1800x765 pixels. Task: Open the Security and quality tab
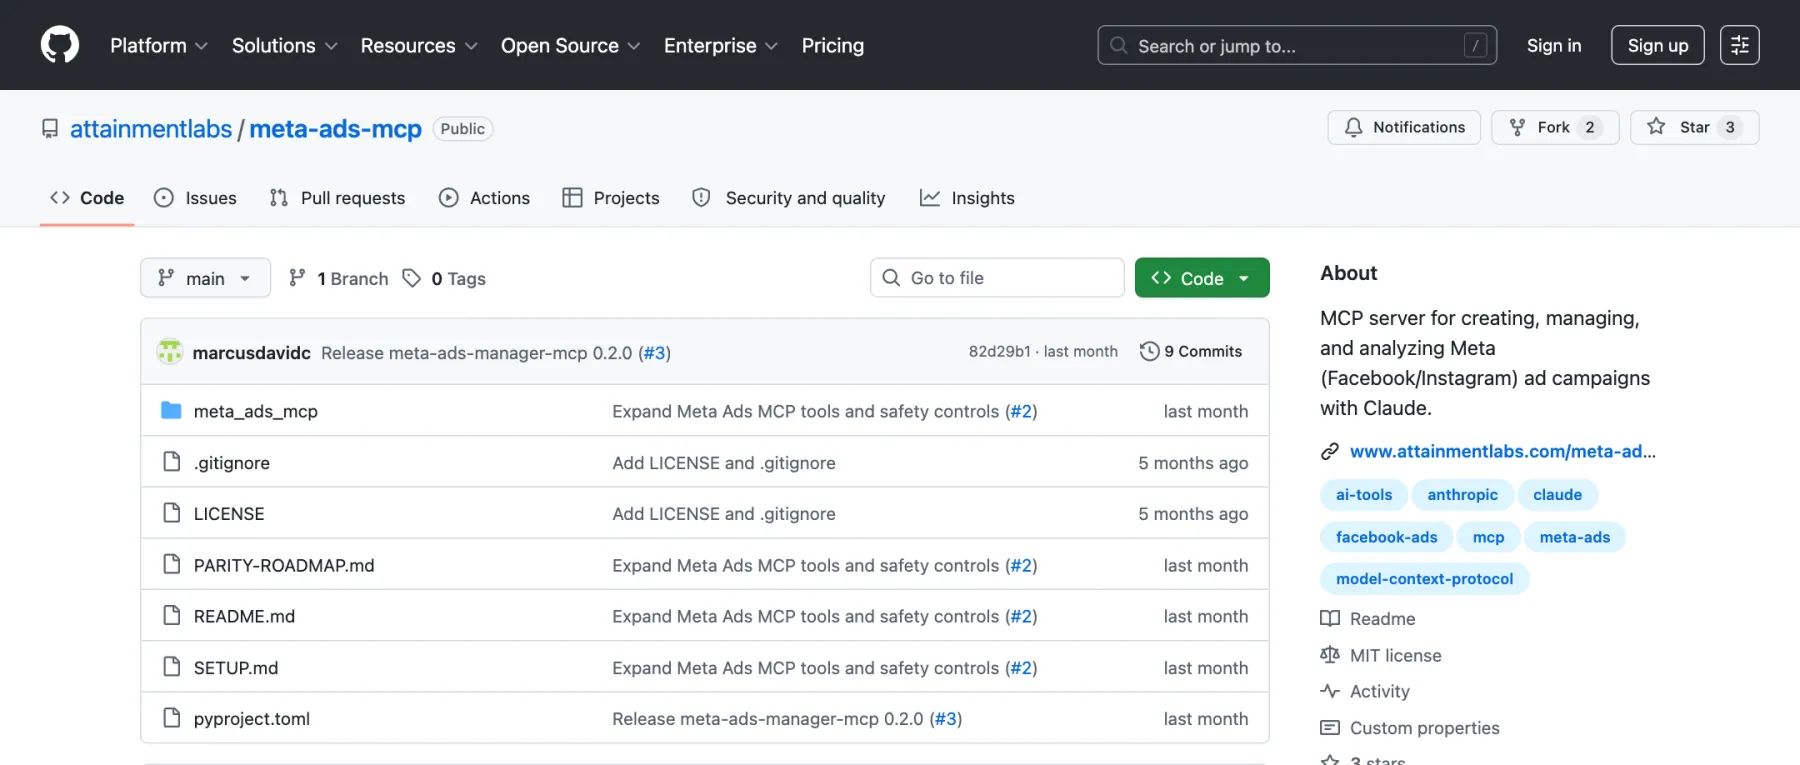(789, 198)
